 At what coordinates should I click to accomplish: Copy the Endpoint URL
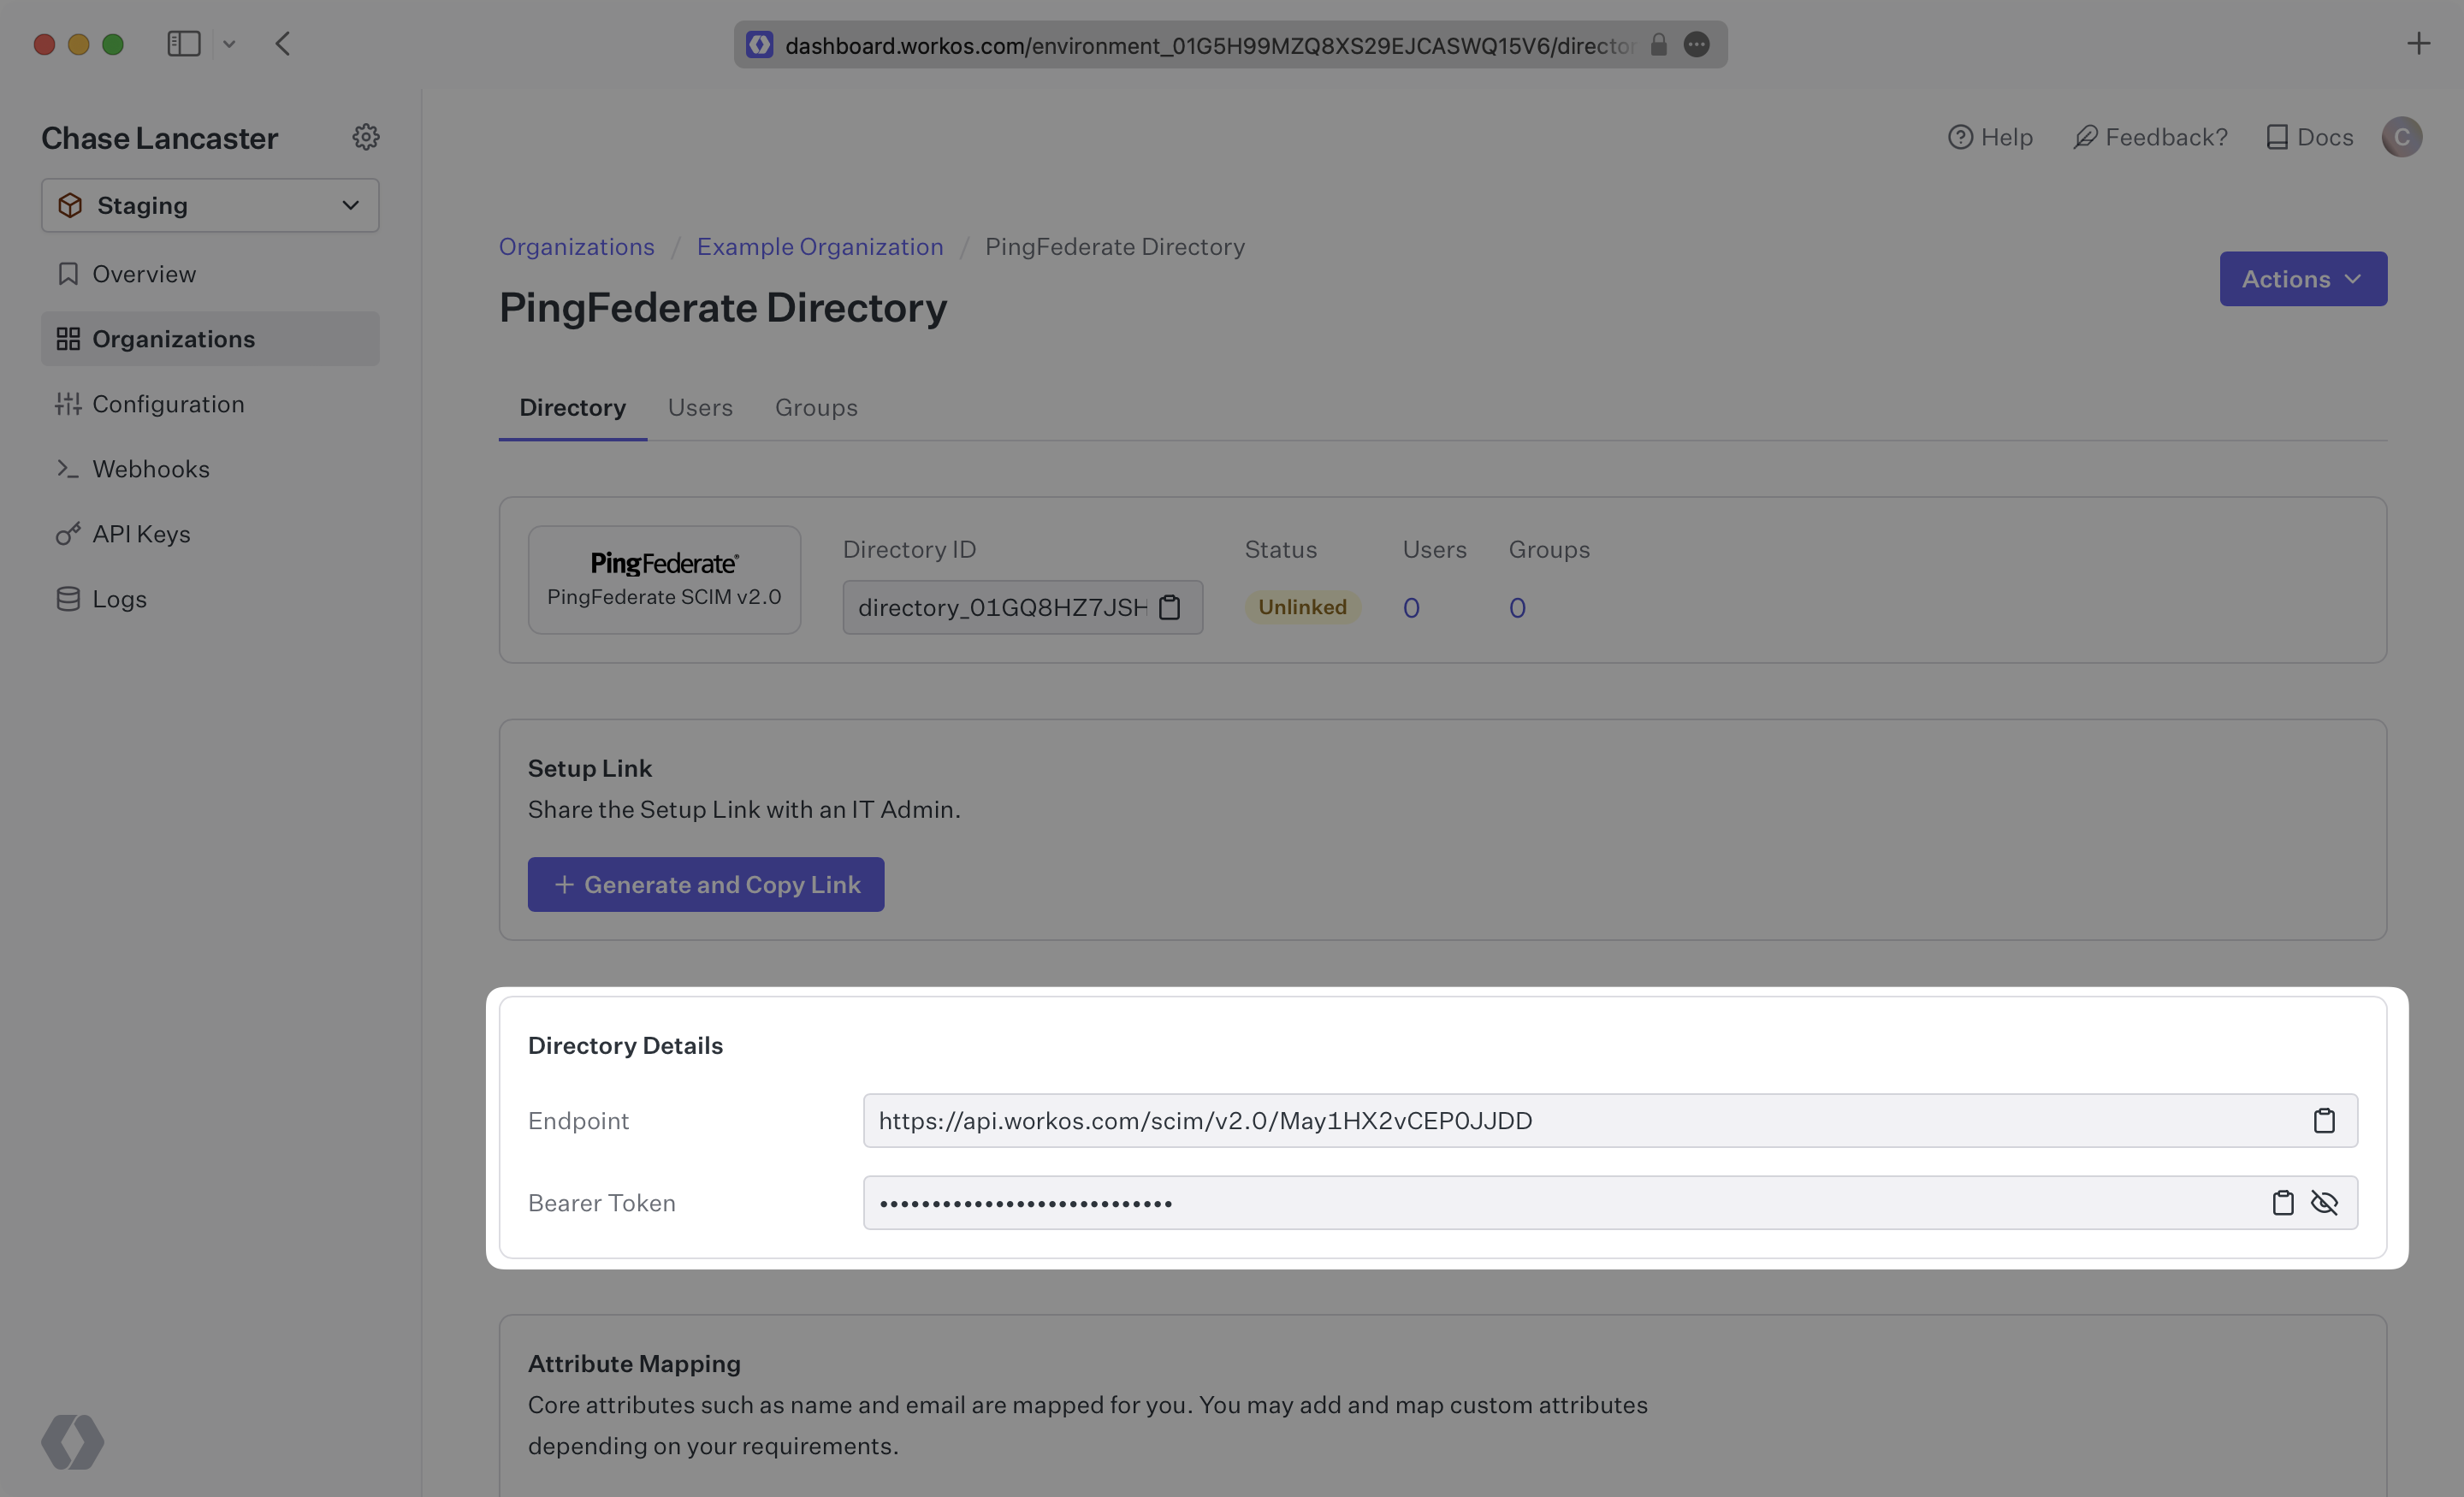pyautogui.click(x=2325, y=1120)
